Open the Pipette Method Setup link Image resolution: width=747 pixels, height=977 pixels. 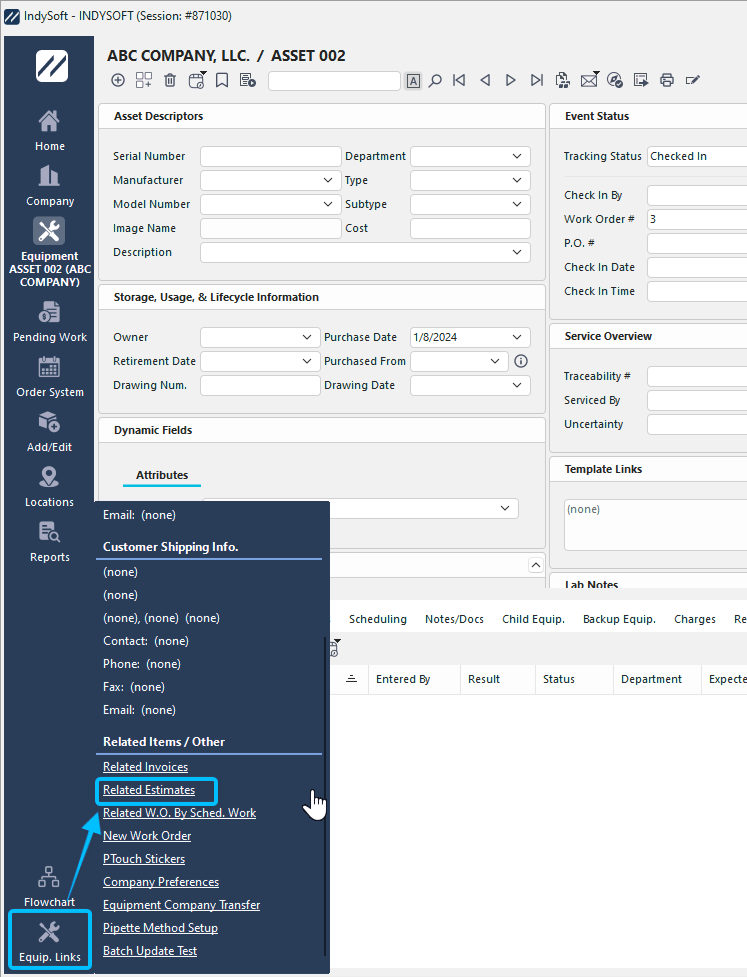pyautogui.click(x=160, y=928)
